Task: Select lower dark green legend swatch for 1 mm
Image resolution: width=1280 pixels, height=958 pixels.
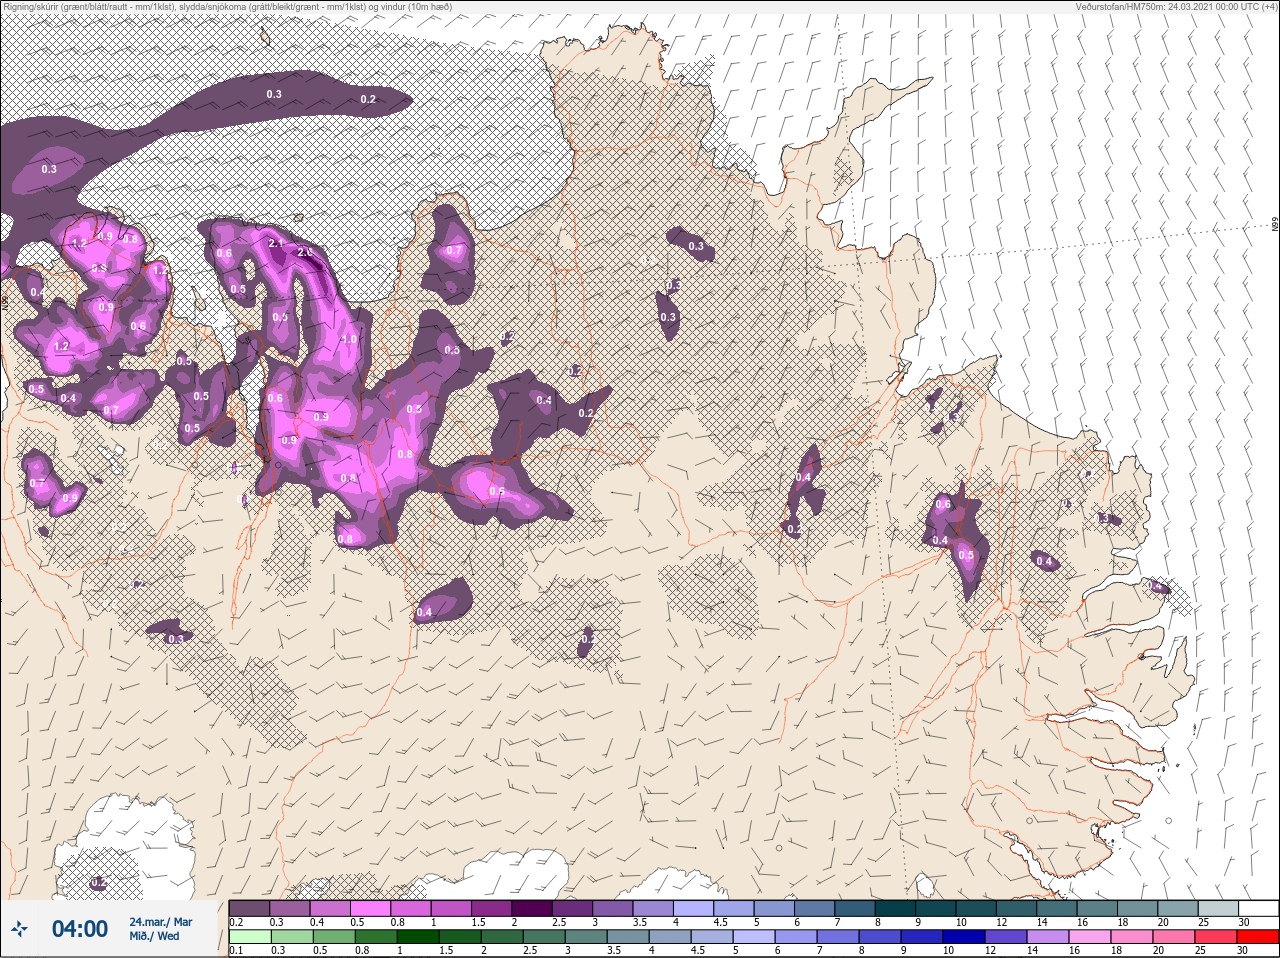Action: click(418, 937)
